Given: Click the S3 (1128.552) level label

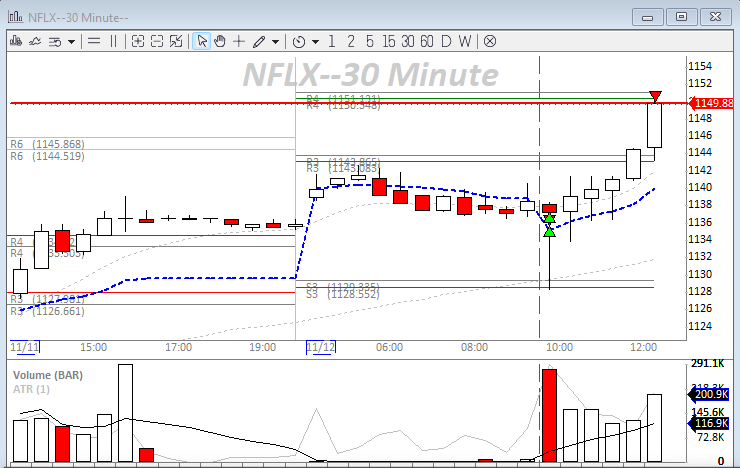Looking at the screenshot, I should 343,294.
